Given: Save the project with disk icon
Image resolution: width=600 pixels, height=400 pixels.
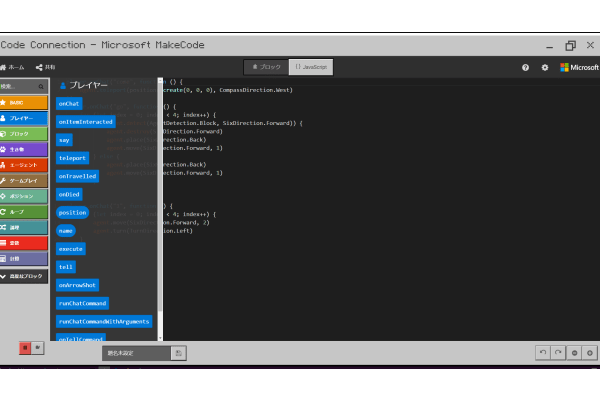Looking at the screenshot, I should (179, 353).
